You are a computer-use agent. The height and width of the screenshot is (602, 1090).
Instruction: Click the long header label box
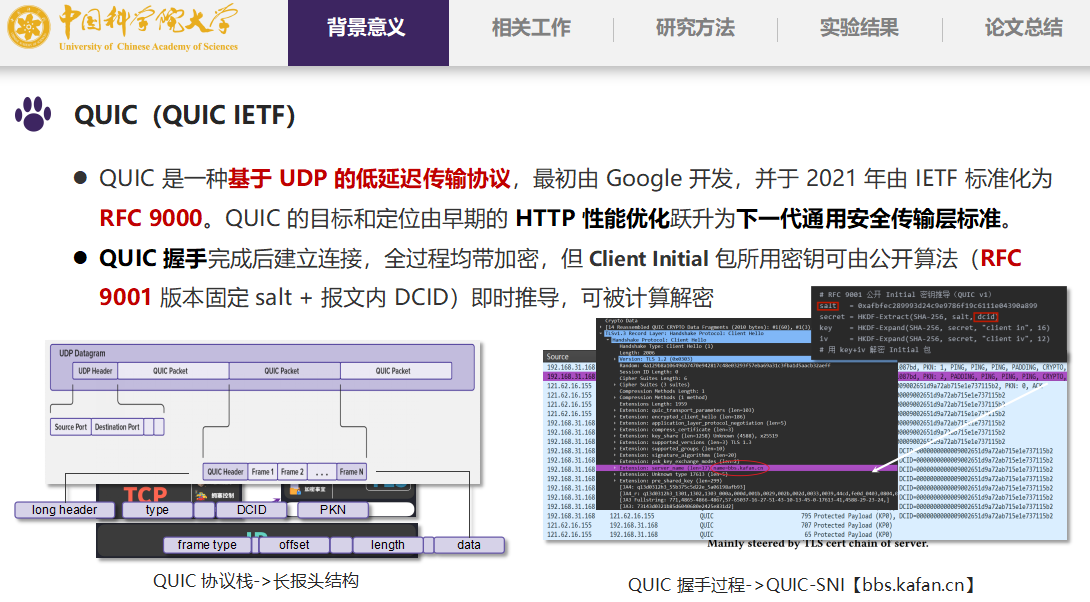point(65,510)
